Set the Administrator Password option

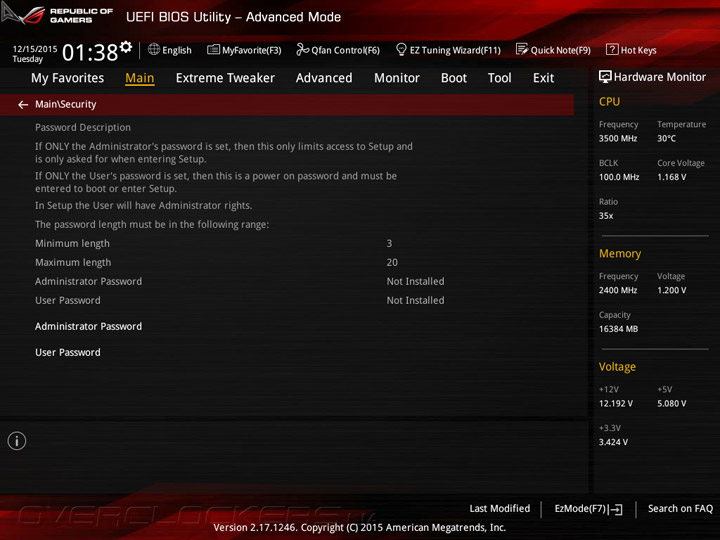(89, 326)
